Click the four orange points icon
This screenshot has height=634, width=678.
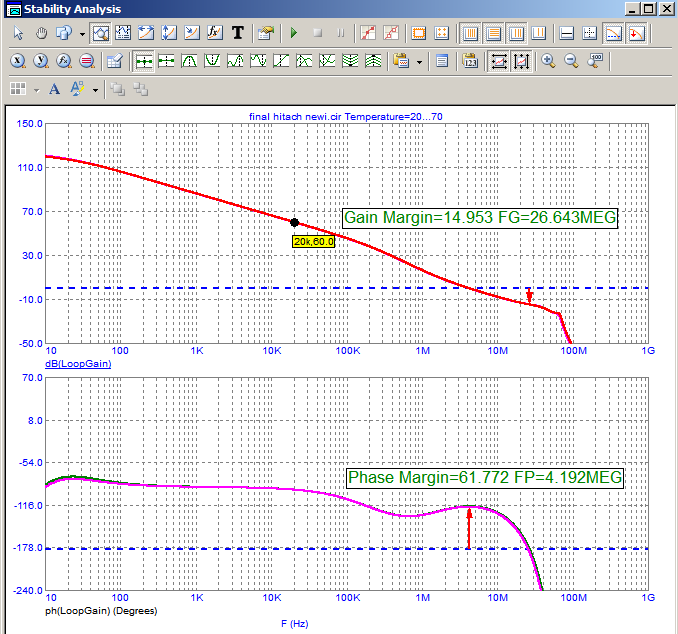tap(441, 33)
